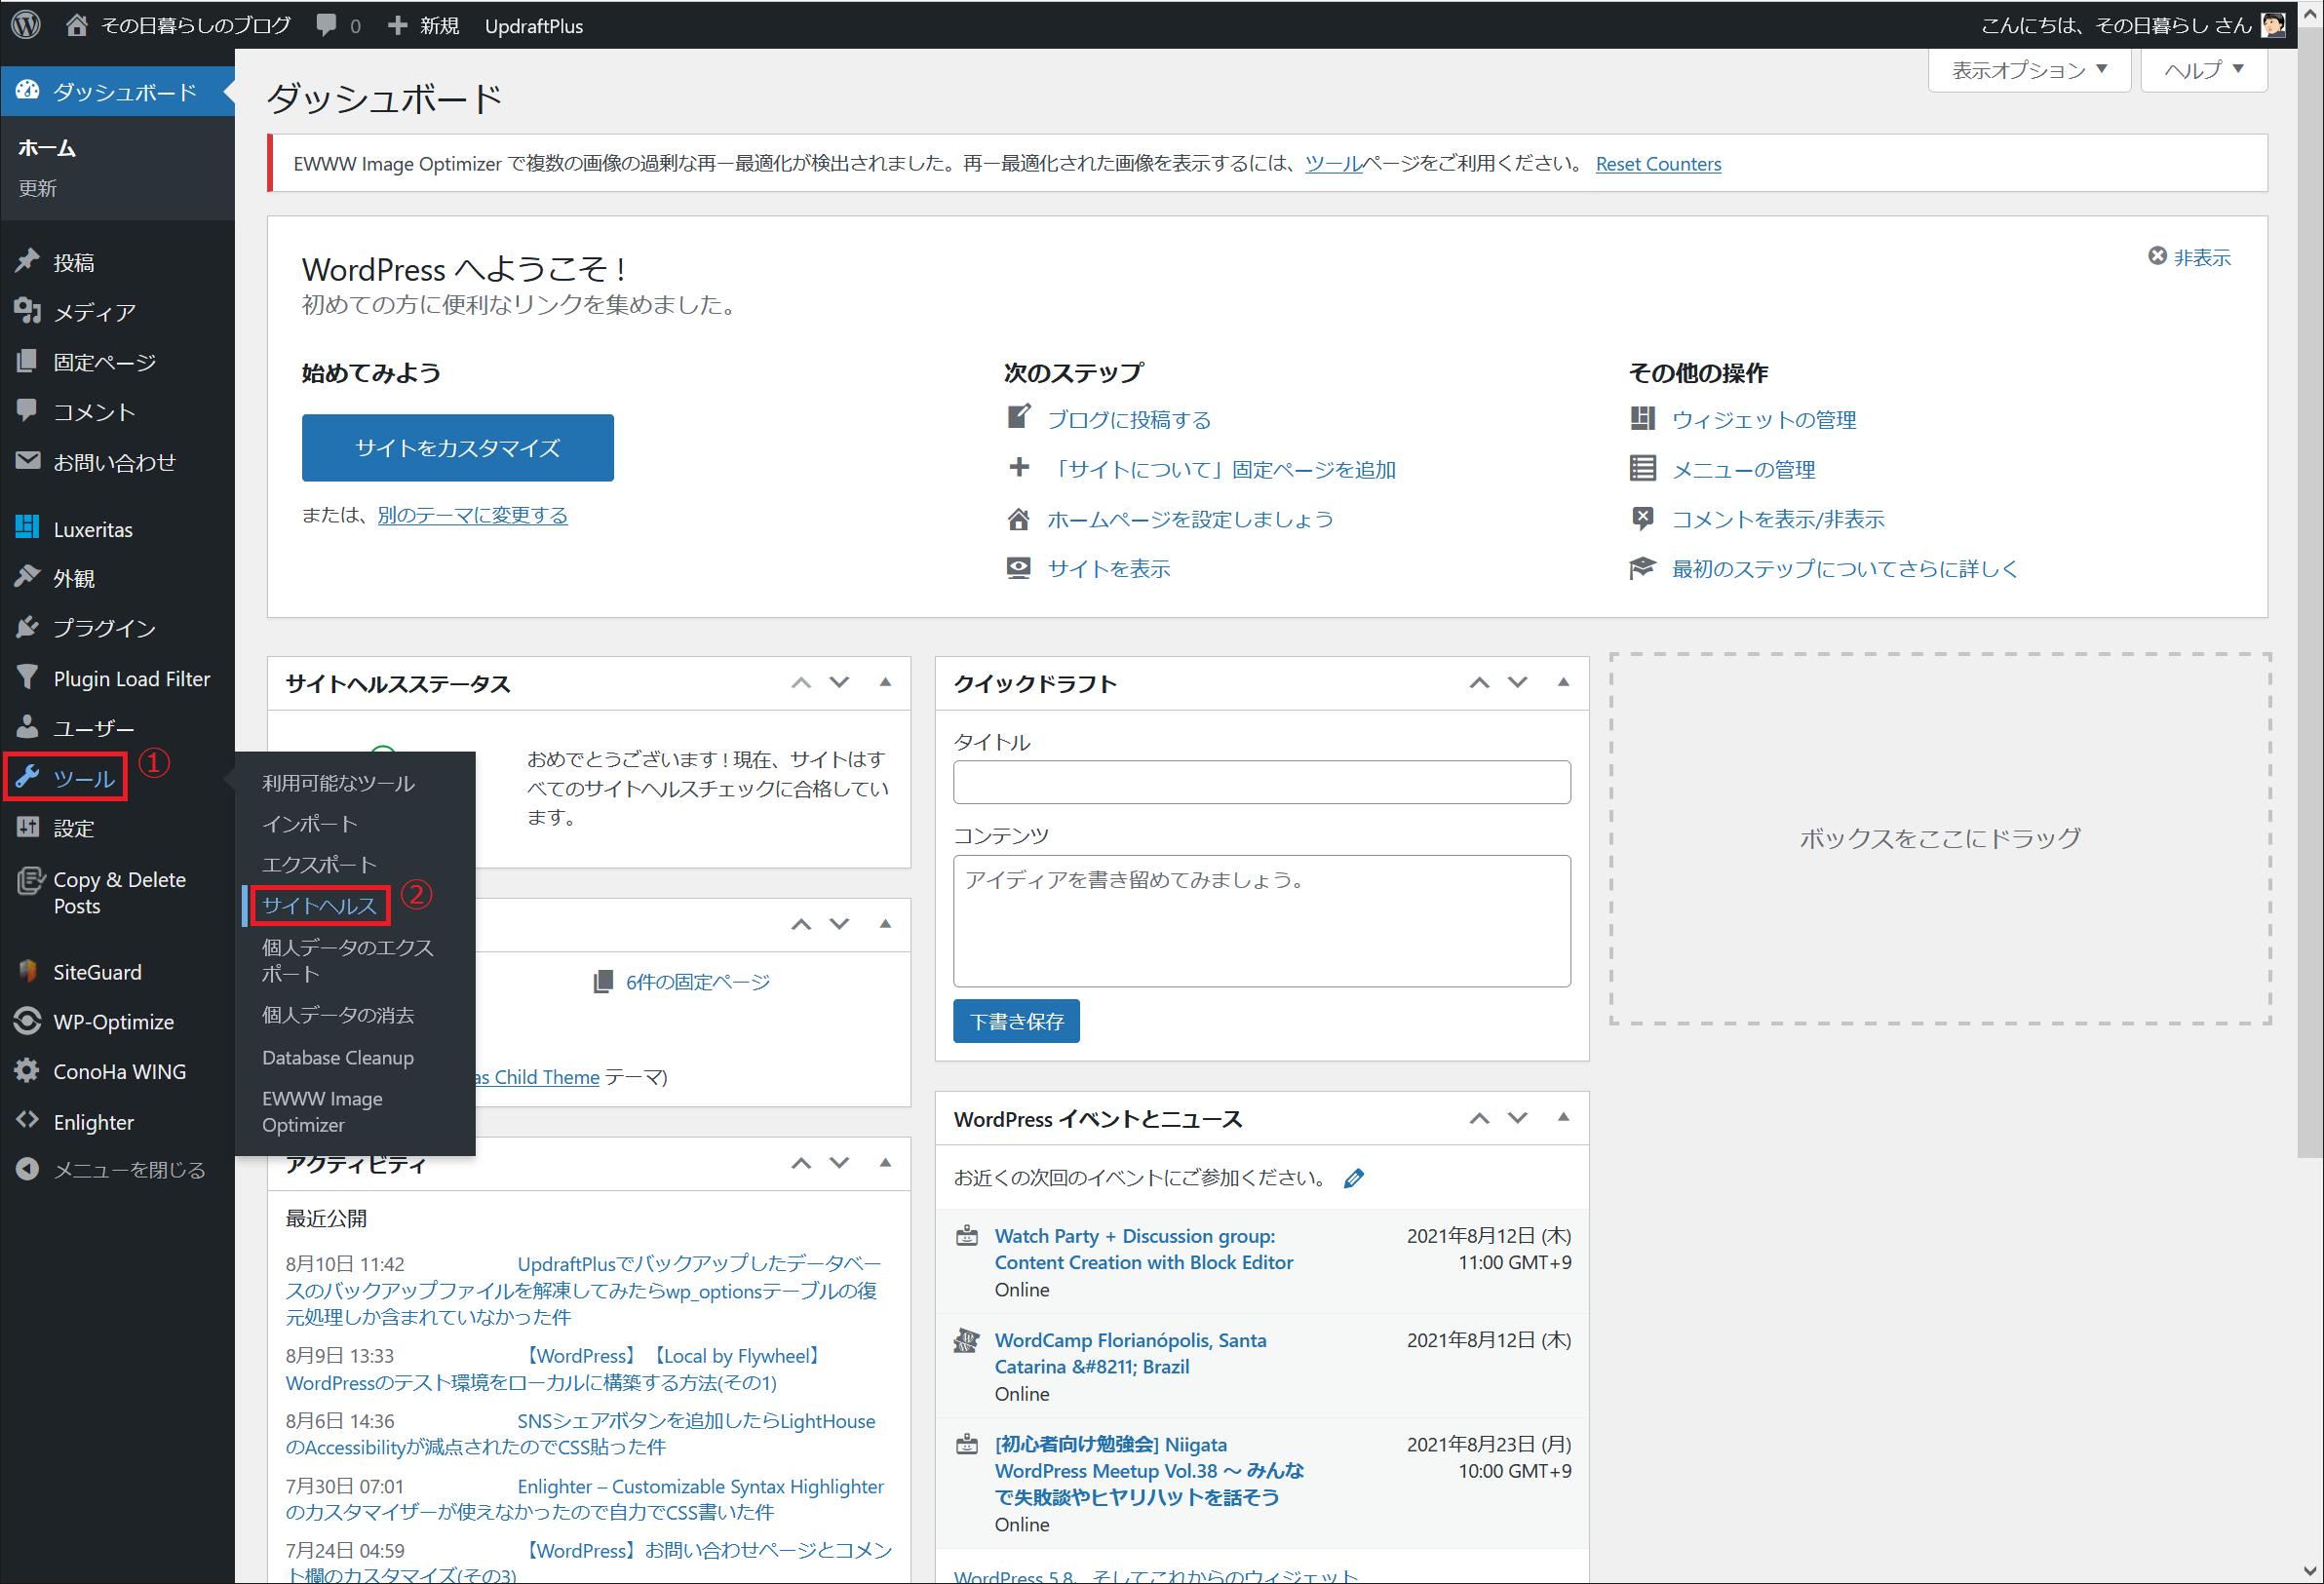Viewport: 2324px width, 1584px height.
Task: Click the メディア icon in sidebar
Action: (x=27, y=311)
